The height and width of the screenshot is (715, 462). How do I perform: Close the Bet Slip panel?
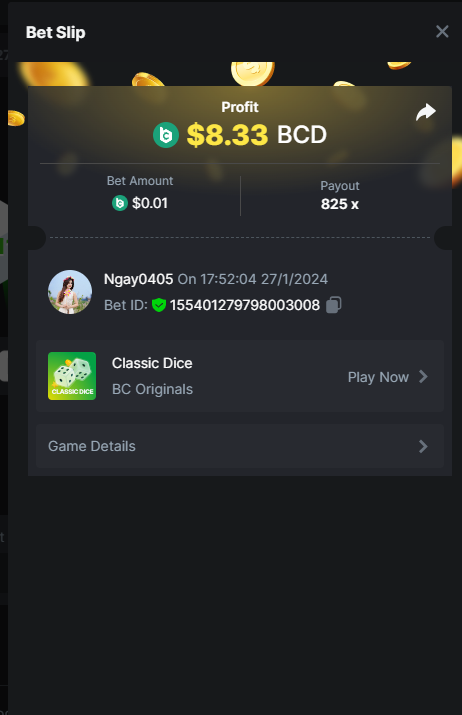442,31
